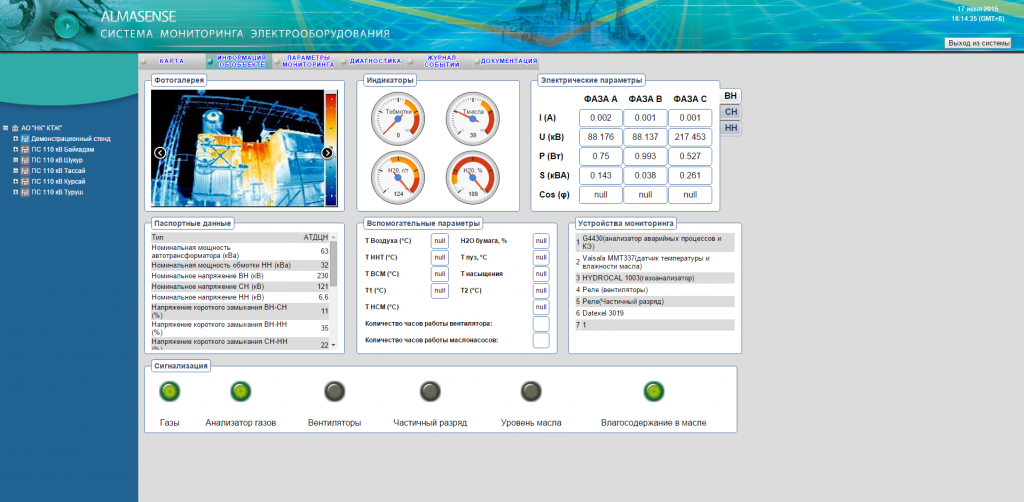Click the Т Воздуха value field

440,241
